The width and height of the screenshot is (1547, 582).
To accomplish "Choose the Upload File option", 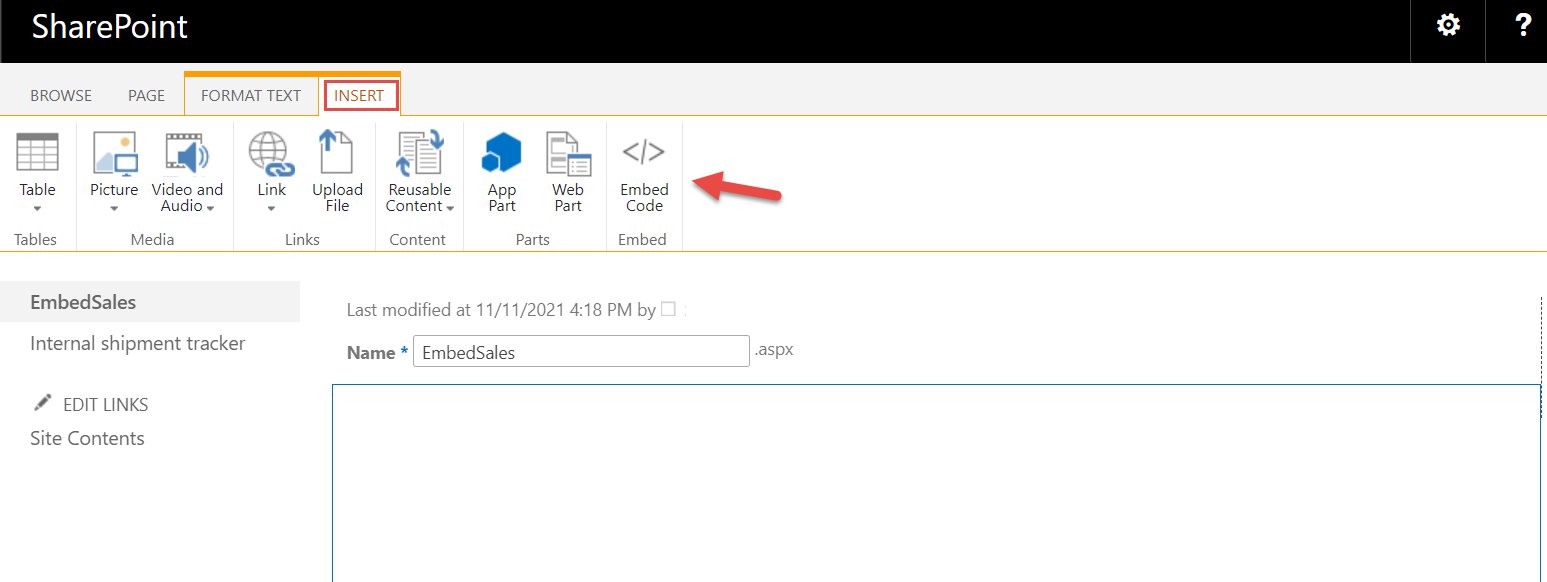I will click(337, 172).
